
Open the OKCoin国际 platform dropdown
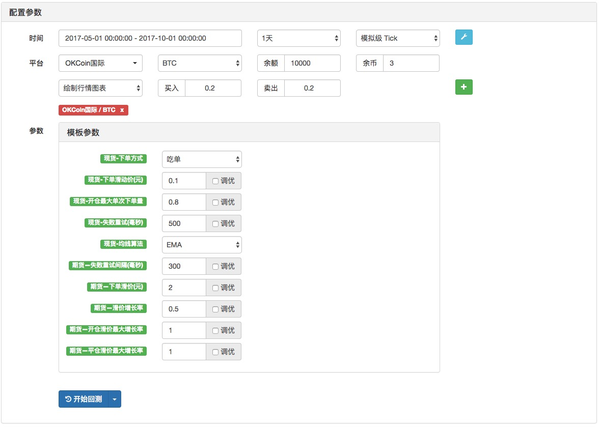tap(100, 63)
